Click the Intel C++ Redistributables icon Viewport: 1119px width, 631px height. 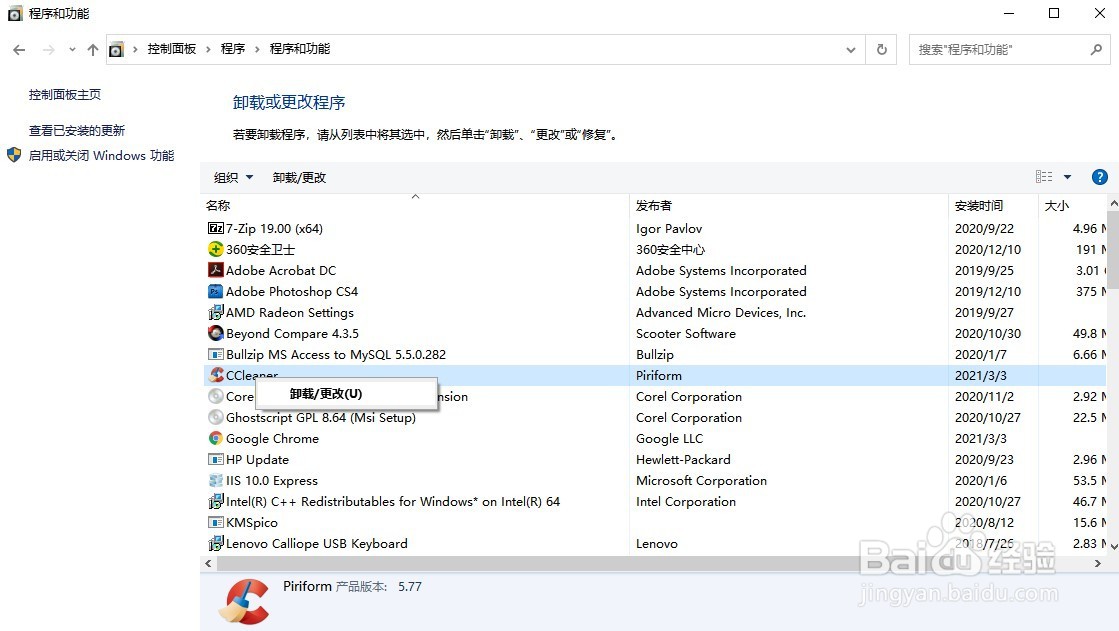[216, 501]
